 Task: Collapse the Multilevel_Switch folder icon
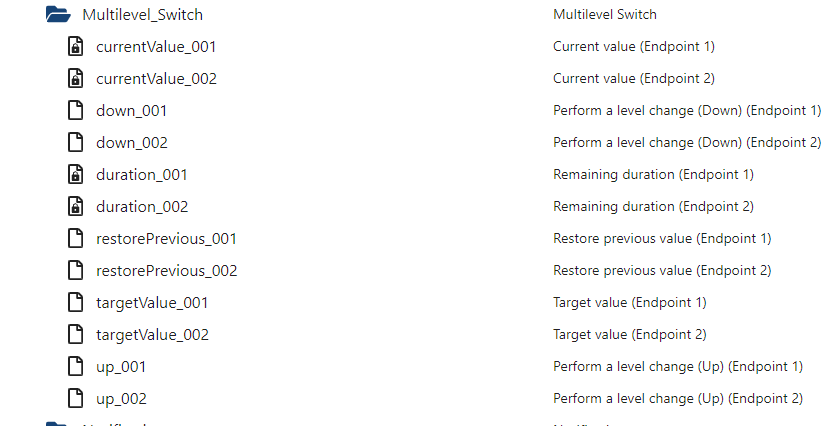tap(58, 14)
